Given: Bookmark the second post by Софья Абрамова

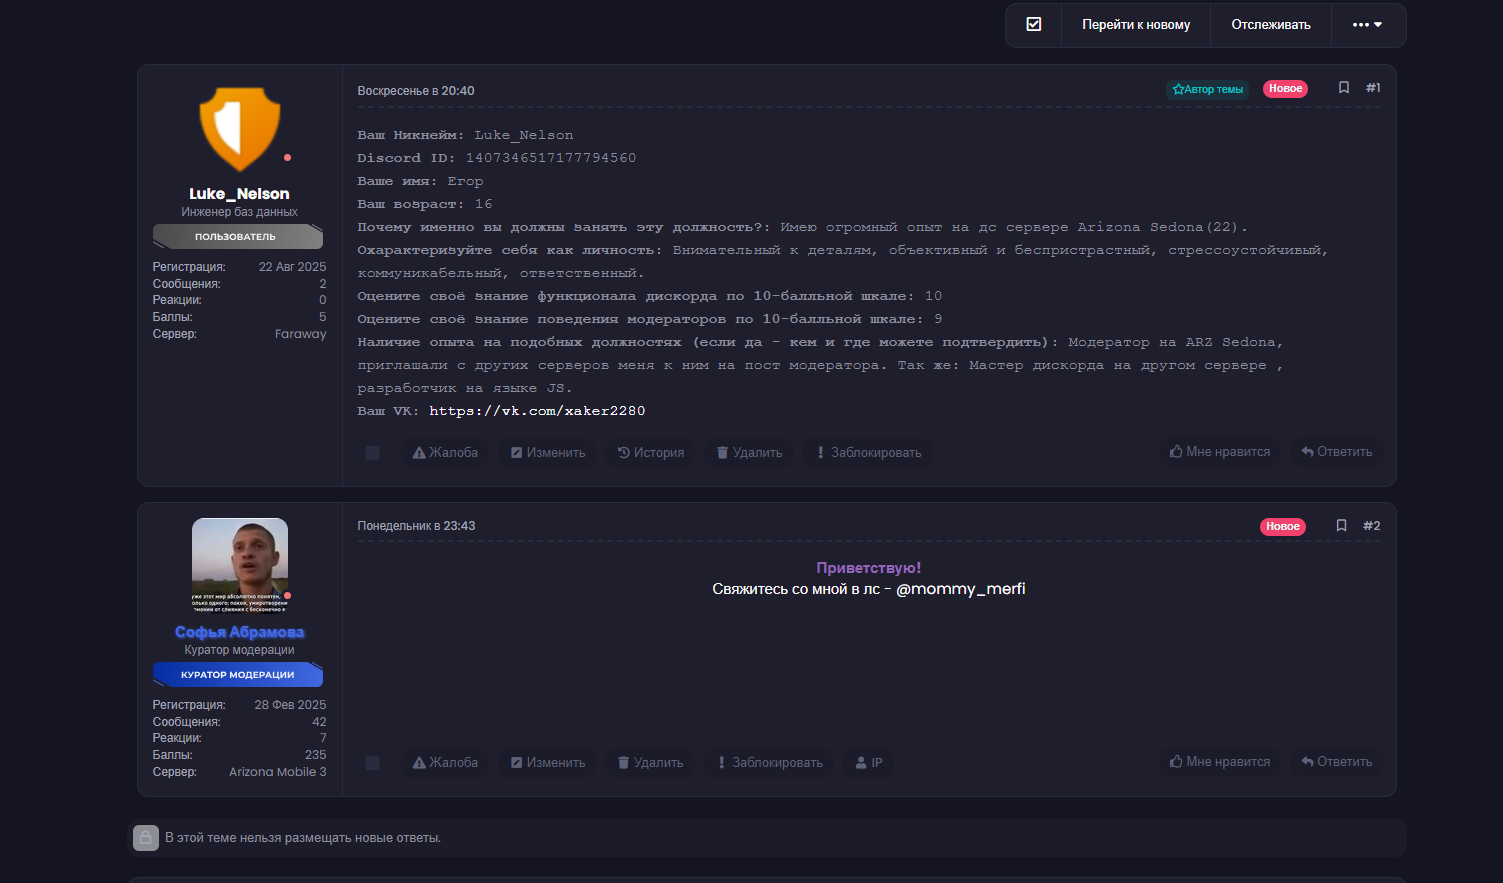Looking at the screenshot, I should tap(1342, 526).
